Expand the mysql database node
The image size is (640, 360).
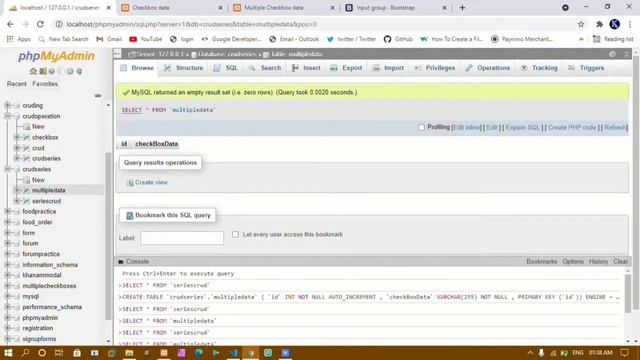[x=7, y=296]
